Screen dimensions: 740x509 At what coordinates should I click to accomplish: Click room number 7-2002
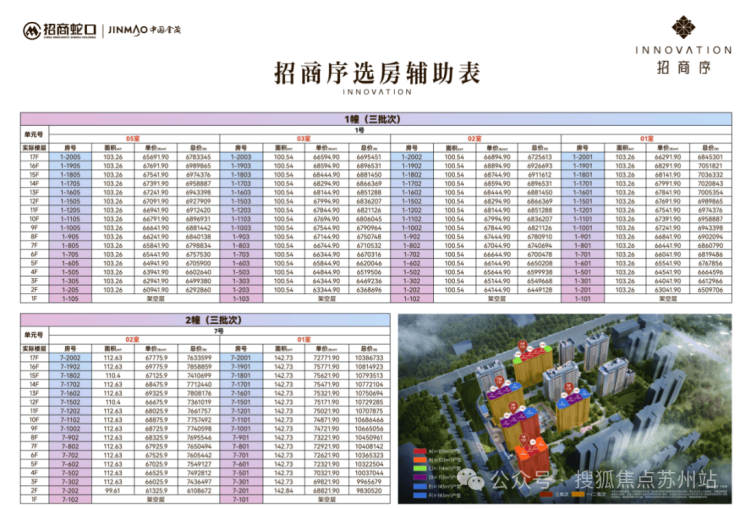pyautogui.click(x=70, y=358)
